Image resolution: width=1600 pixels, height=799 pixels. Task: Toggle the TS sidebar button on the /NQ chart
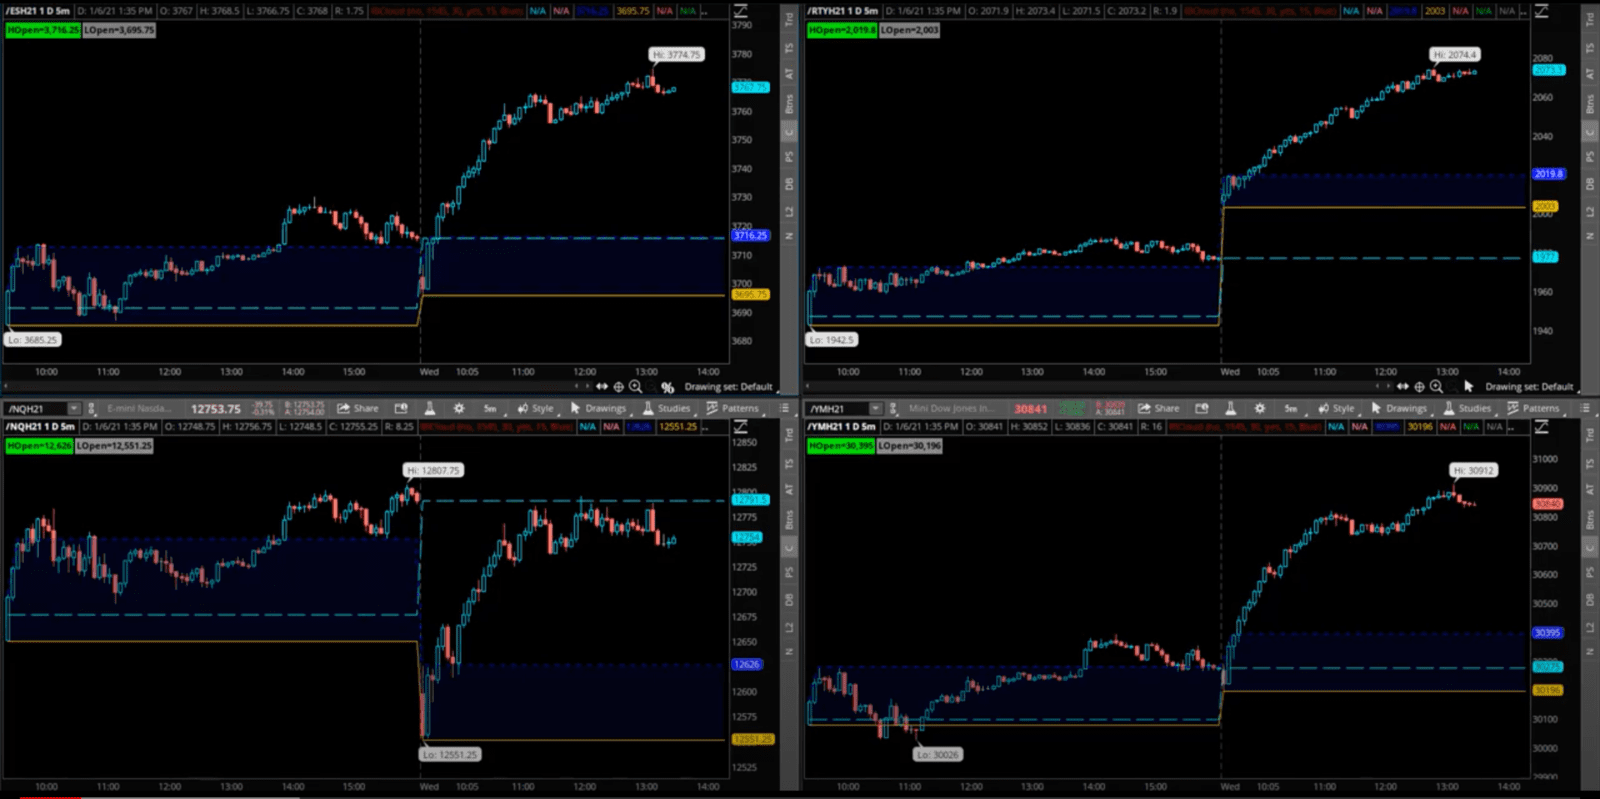point(789,463)
